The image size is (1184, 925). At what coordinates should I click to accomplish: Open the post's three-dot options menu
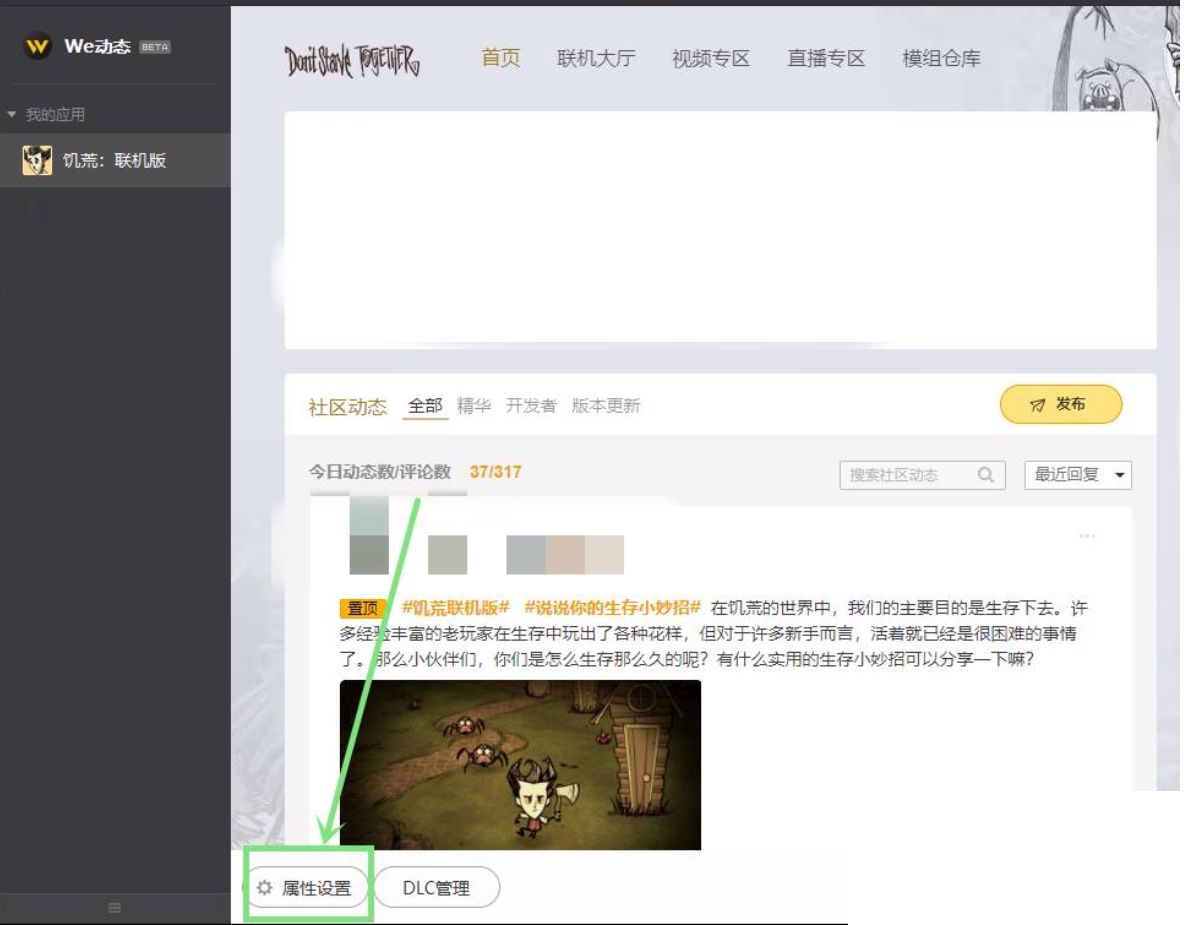tap(1087, 535)
